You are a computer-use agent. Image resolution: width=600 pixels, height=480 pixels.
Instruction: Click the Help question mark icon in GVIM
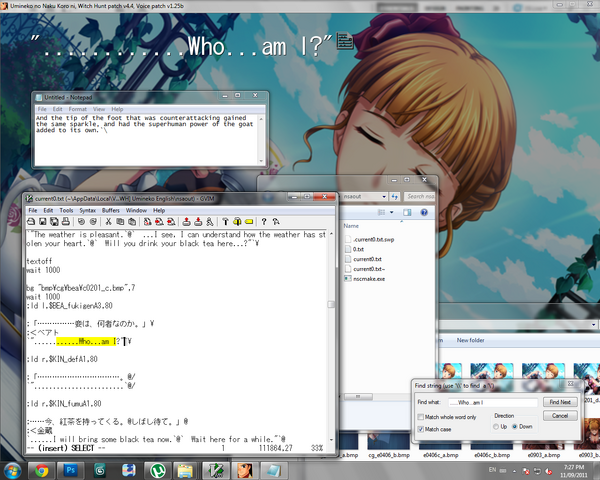pyautogui.click(x=264, y=221)
